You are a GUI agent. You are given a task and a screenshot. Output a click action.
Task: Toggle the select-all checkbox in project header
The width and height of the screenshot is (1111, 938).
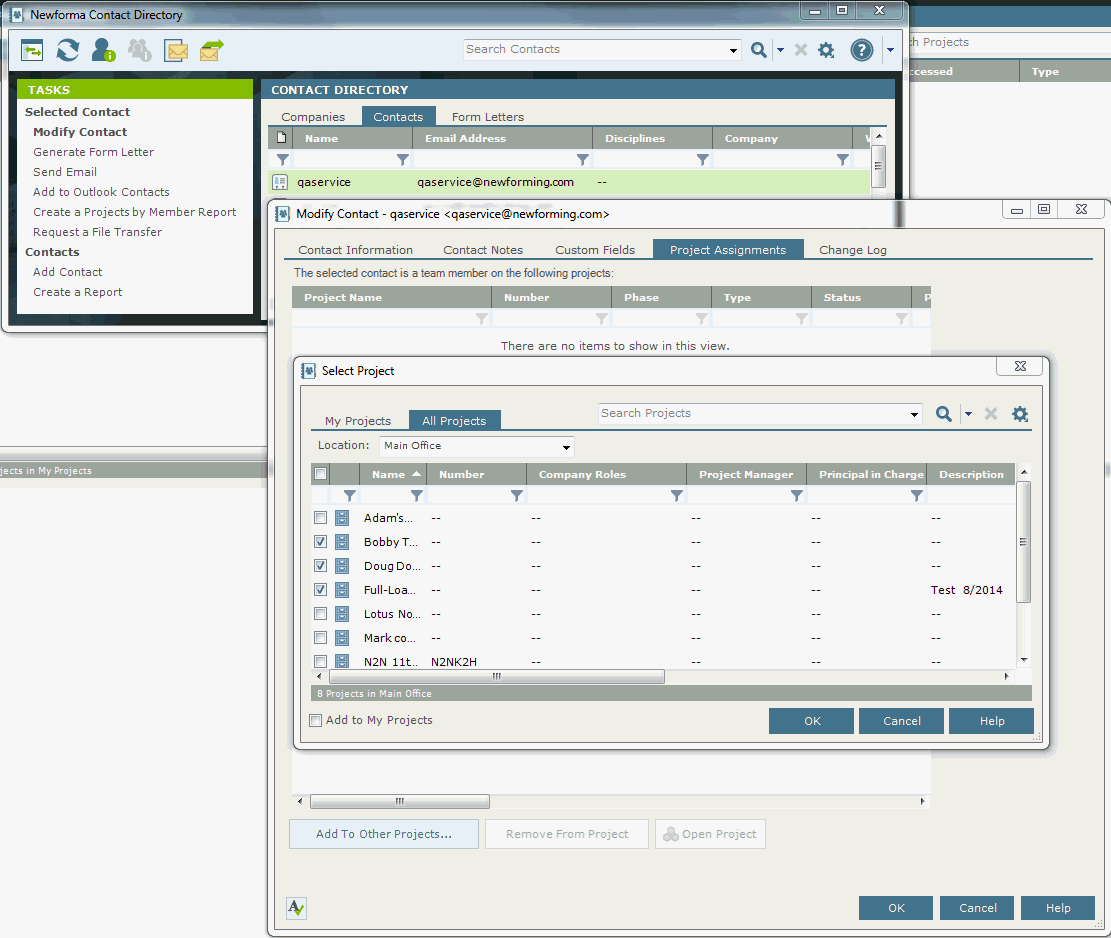[320, 474]
